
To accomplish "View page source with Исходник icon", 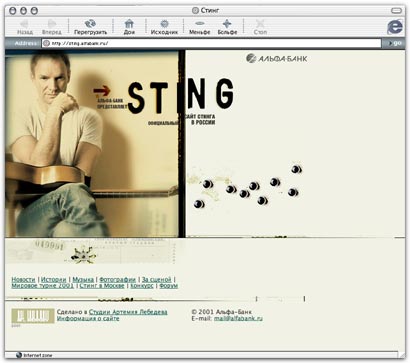I will (164, 24).
